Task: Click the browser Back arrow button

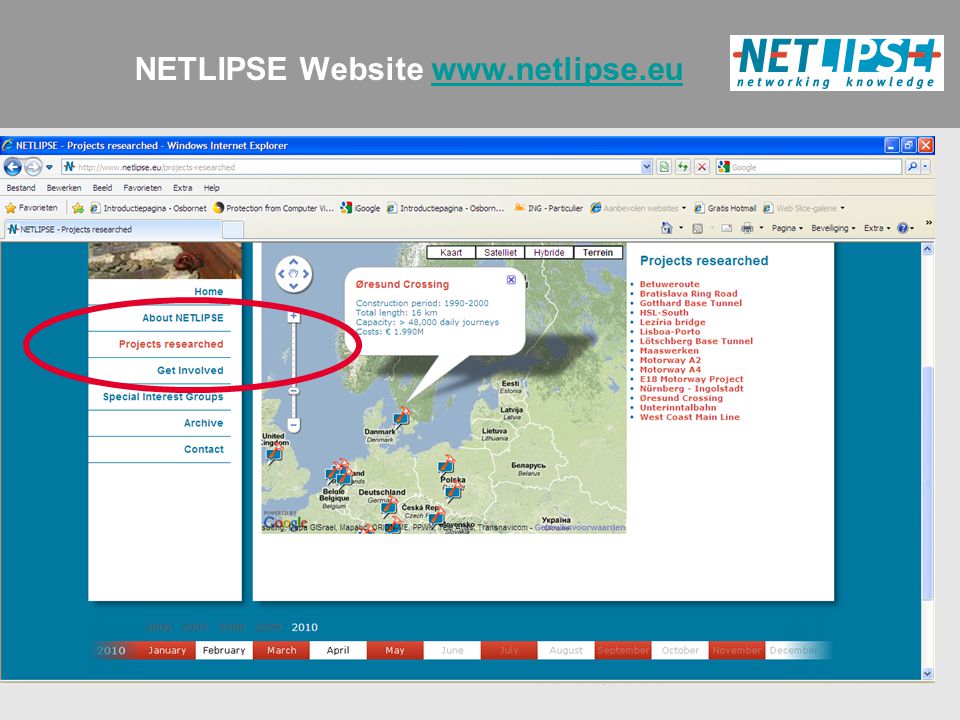Action: [13, 167]
